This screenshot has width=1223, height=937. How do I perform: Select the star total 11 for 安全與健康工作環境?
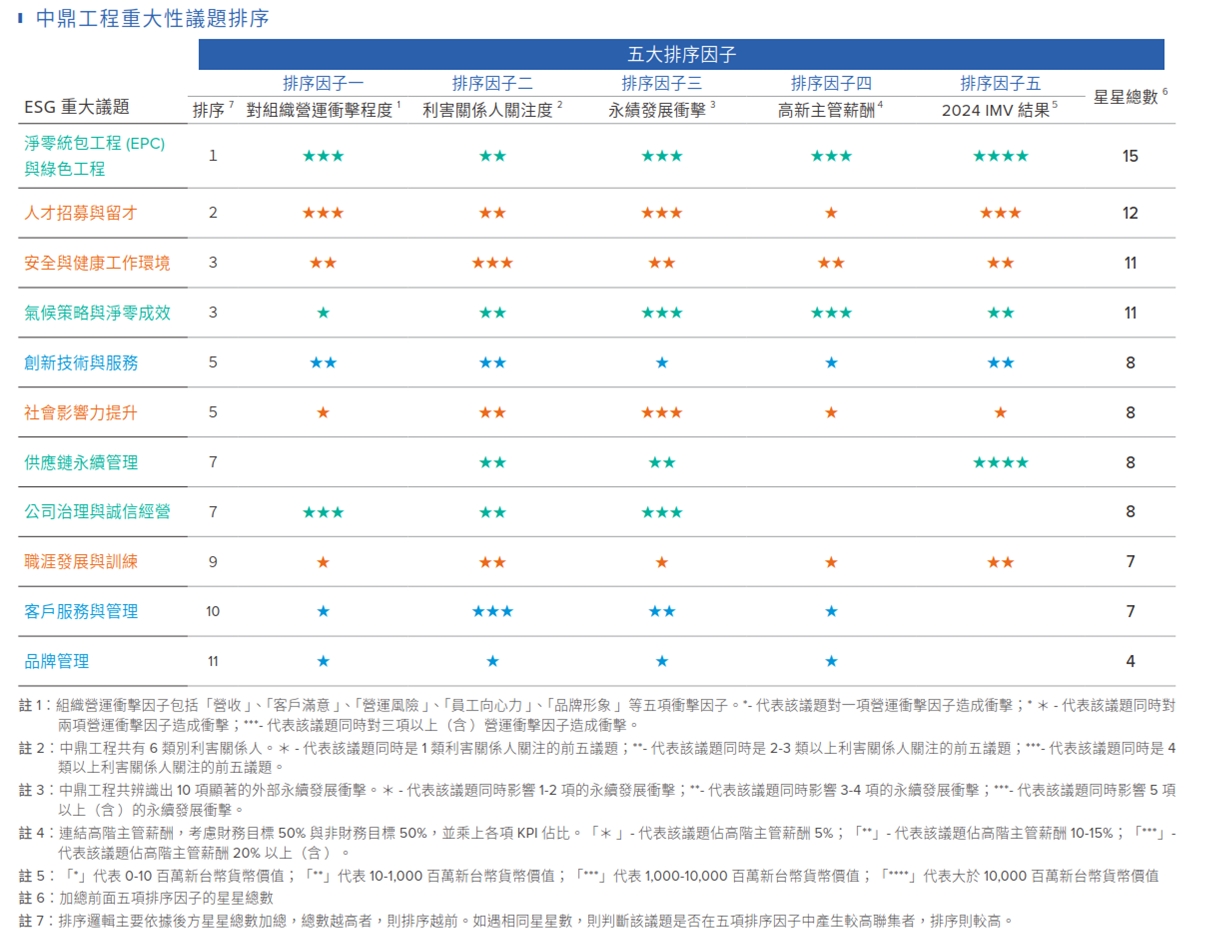point(1130,263)
